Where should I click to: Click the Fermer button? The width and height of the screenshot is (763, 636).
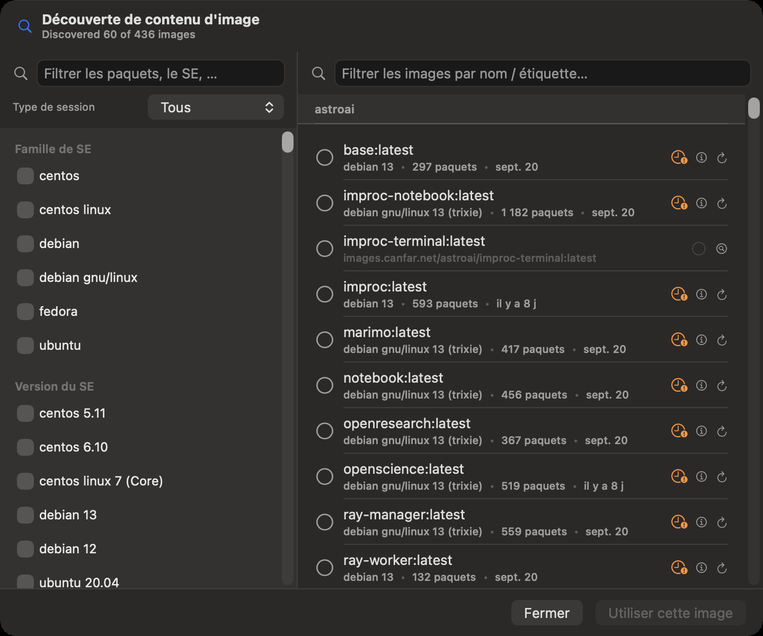(x=546, y=613)
